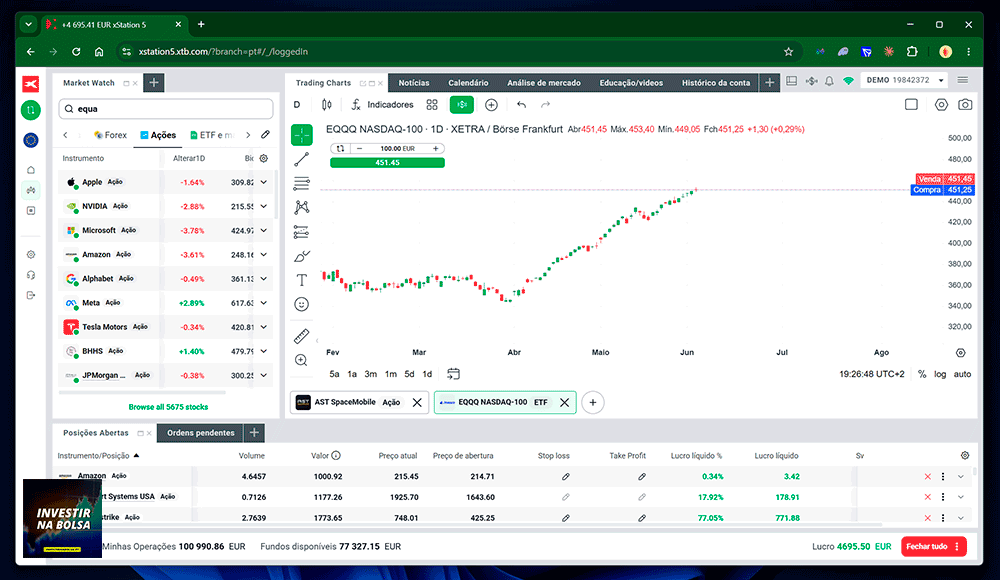Select the text annotation tool
Image resolution: width=1000 pixels, height=580 pixels.
pos(302,280)
